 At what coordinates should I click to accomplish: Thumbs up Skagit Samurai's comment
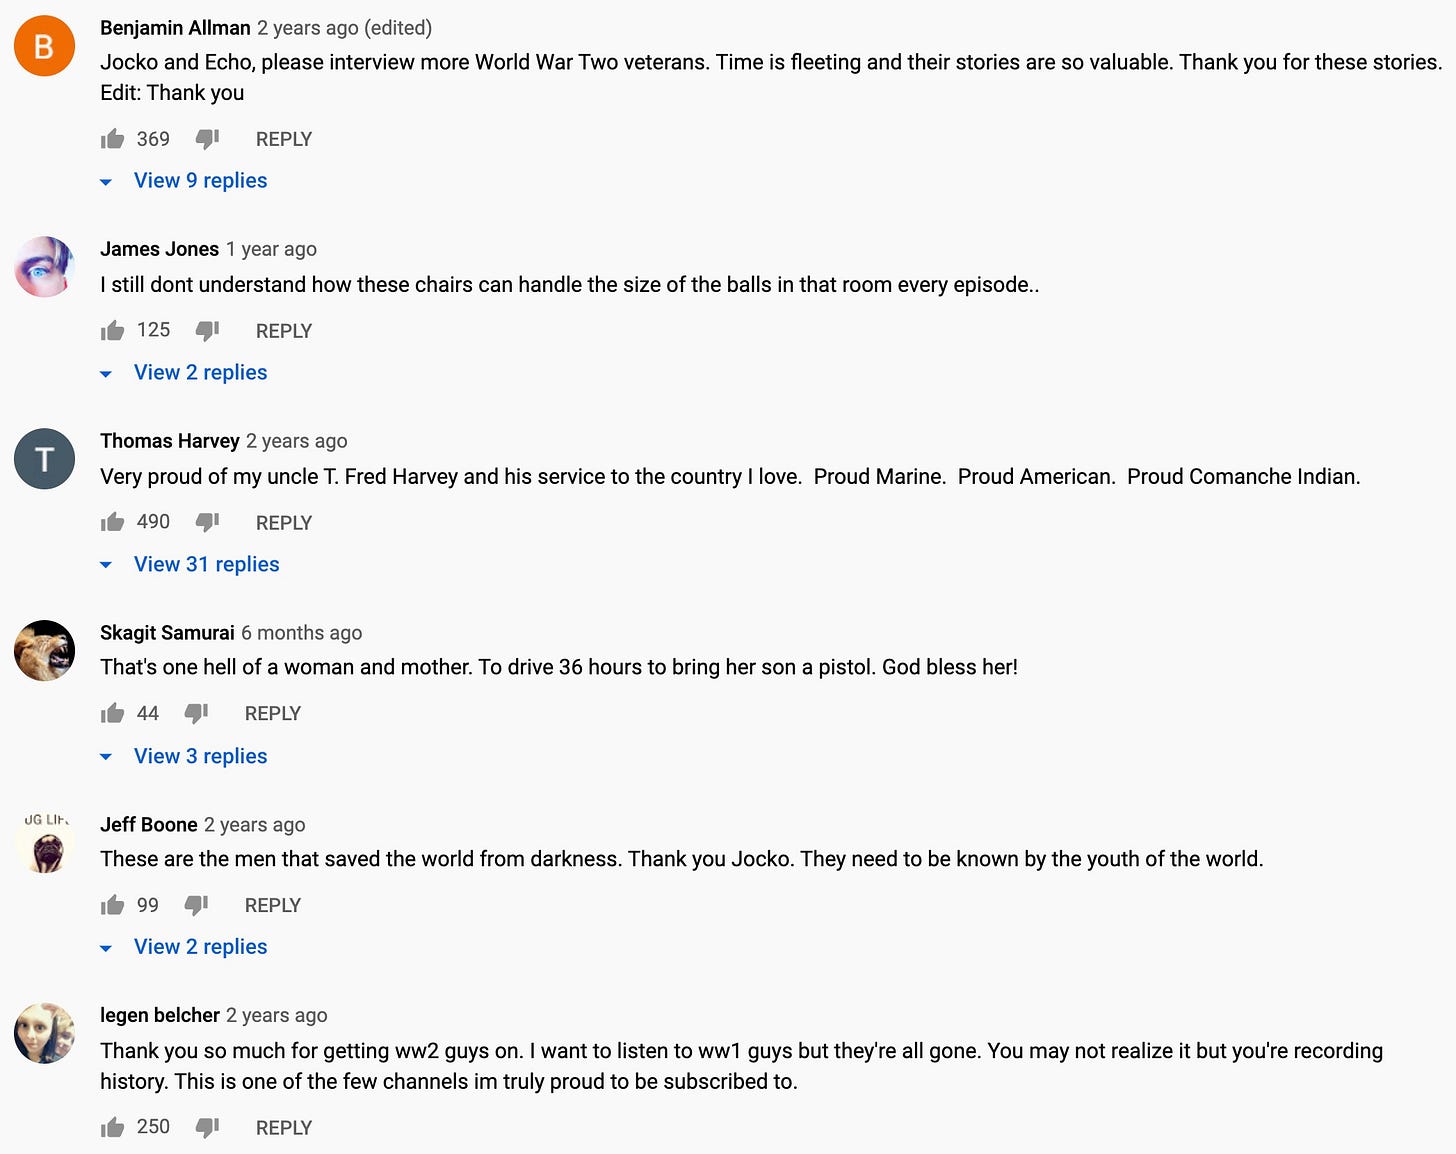tap(112, 713)
